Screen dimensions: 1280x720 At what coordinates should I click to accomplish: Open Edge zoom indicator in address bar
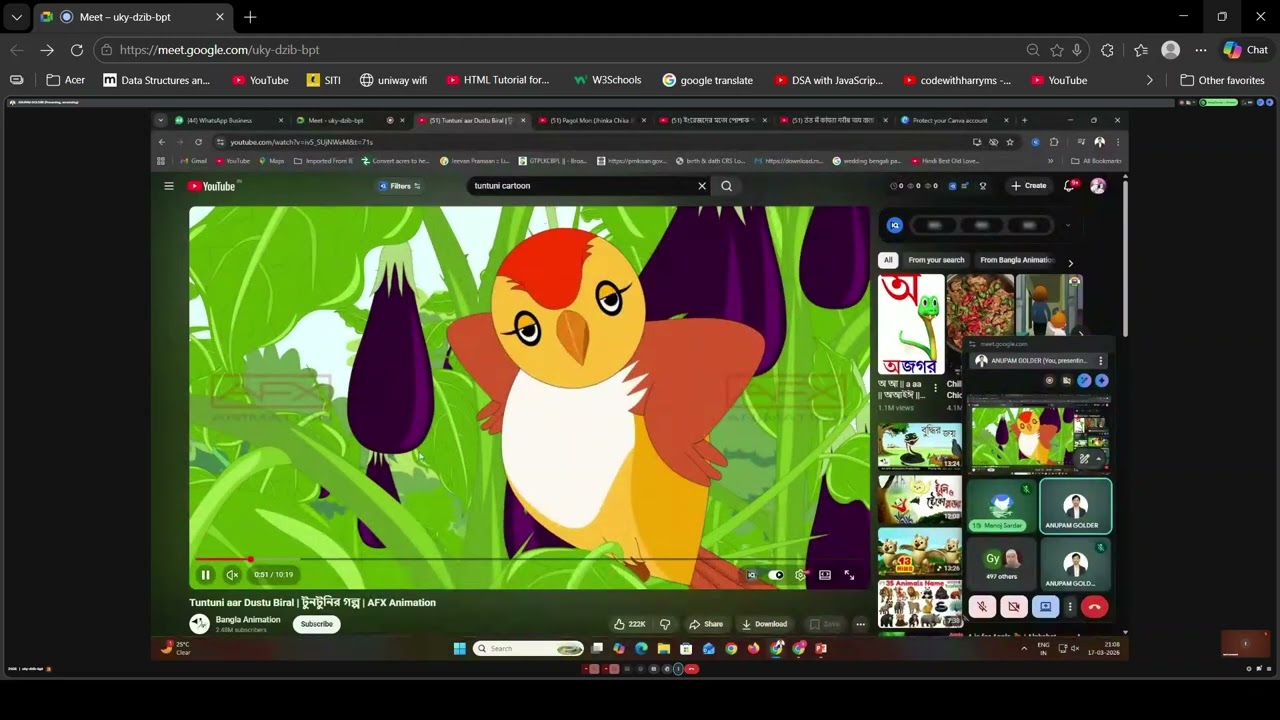coord(1033,50)
